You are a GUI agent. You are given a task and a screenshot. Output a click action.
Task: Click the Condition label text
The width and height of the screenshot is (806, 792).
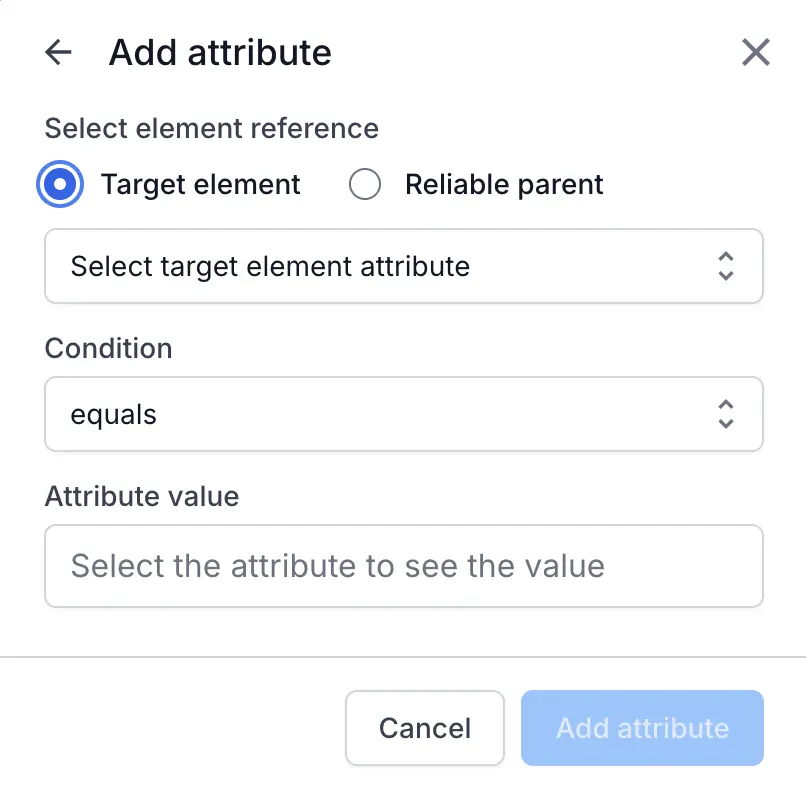point(108,348)
